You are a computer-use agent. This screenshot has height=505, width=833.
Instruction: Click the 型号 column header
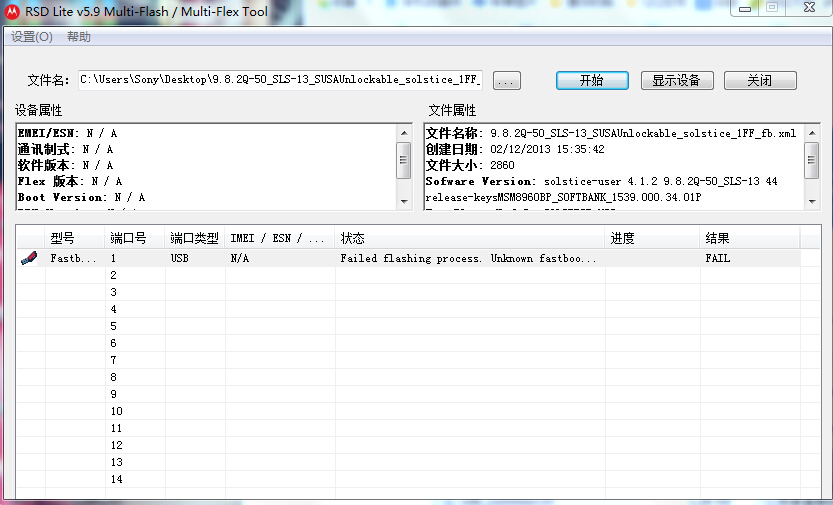point(75,238)
